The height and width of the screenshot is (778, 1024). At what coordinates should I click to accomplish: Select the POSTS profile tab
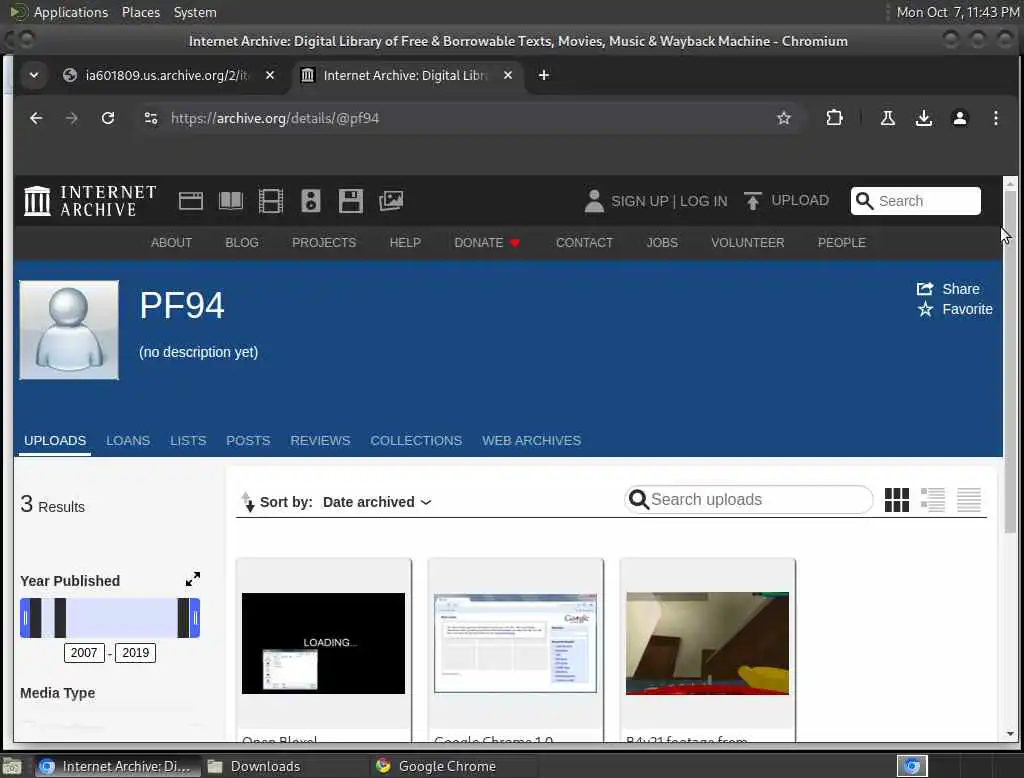click(x=248, y=440)
